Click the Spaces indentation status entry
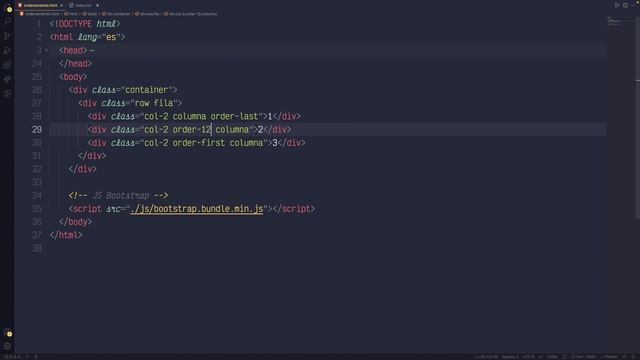The image size is (640, 360). click(510, 357)
